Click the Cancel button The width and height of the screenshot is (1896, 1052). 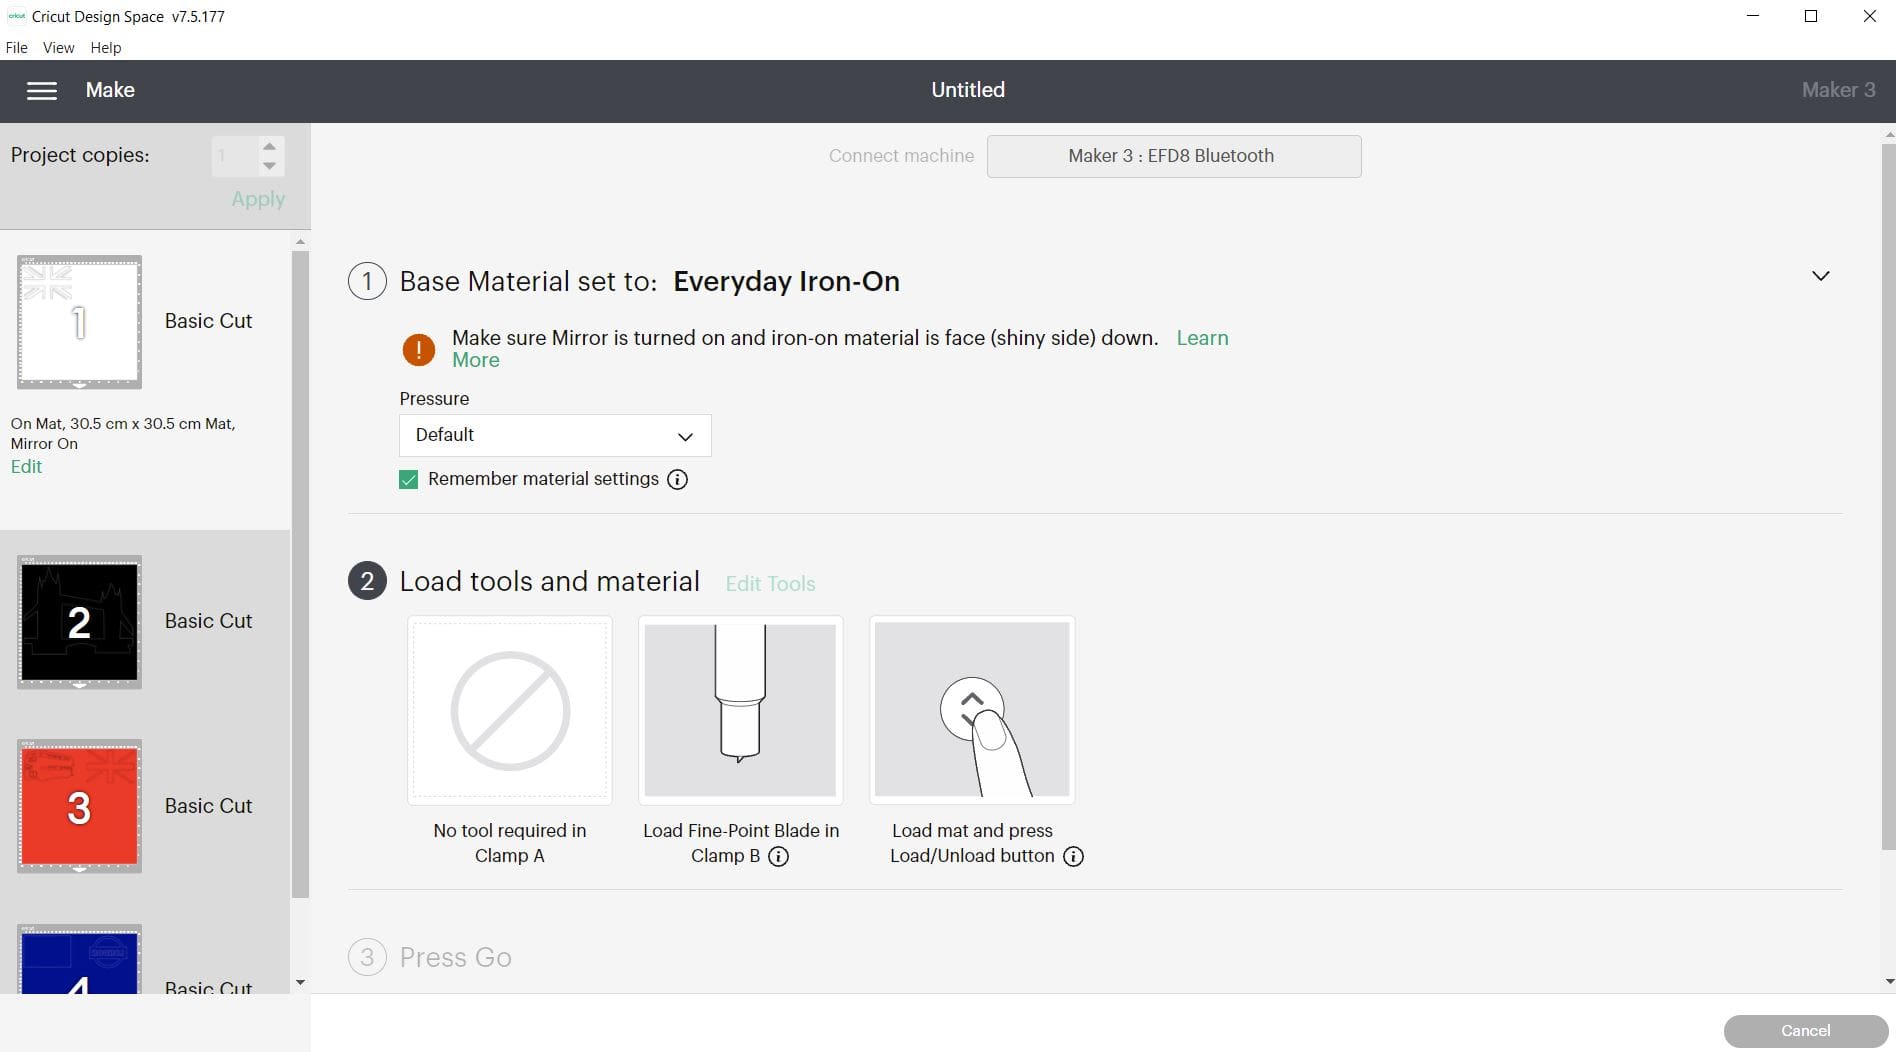pyautogui.click(x=1806, y=1031)
